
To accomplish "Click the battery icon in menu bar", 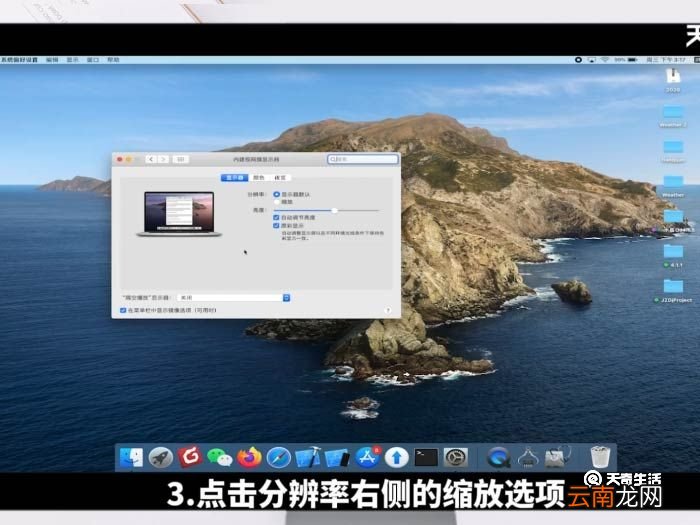I will pos(632,60).
